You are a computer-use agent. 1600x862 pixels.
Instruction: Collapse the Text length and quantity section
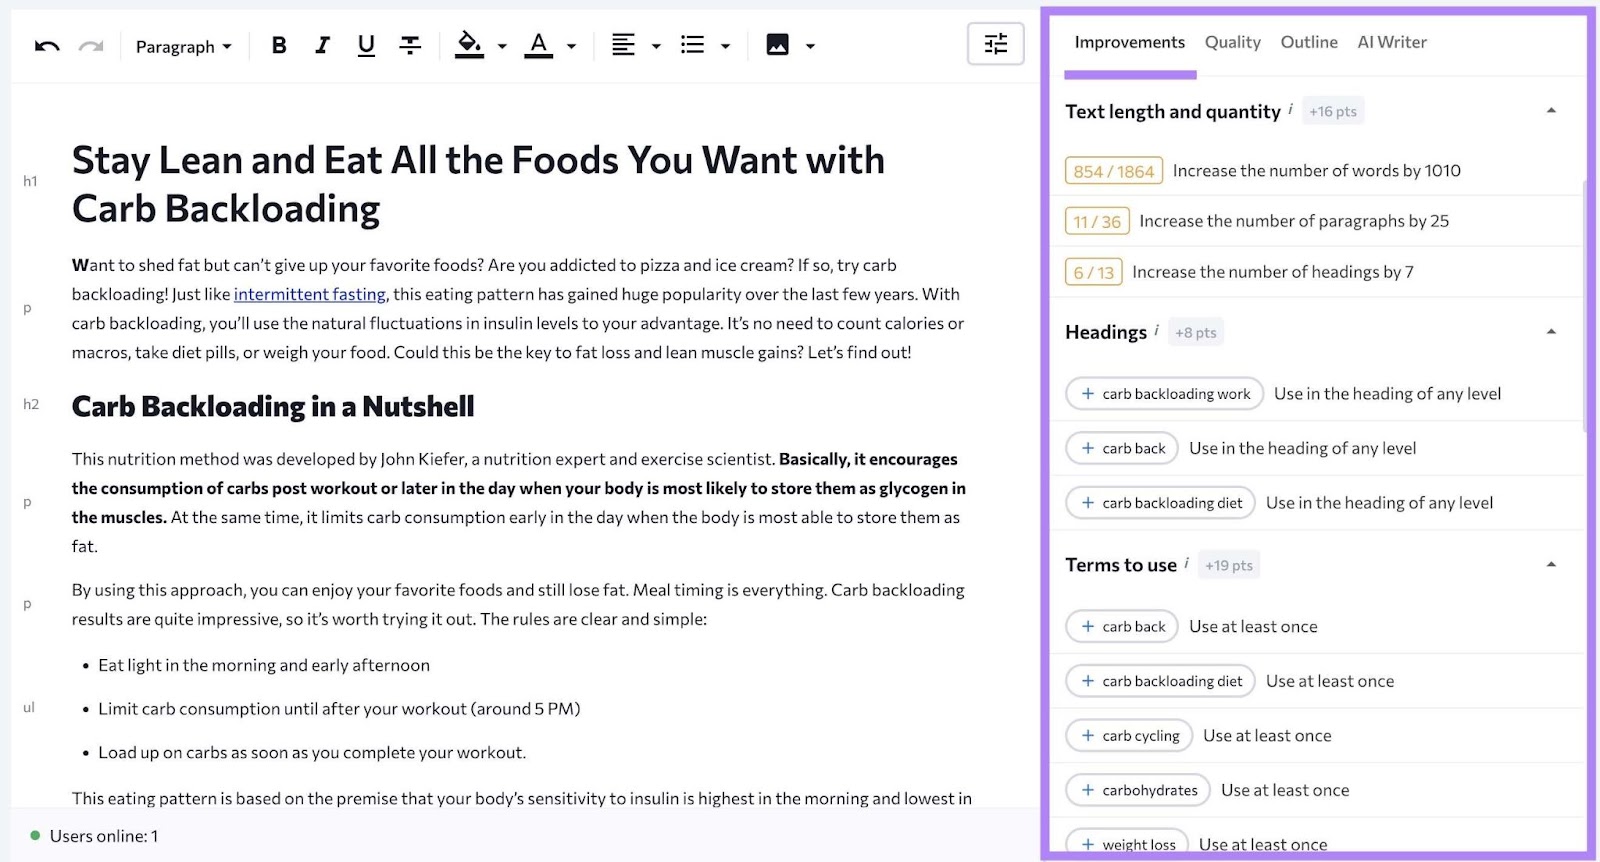tap(1551, 111)
